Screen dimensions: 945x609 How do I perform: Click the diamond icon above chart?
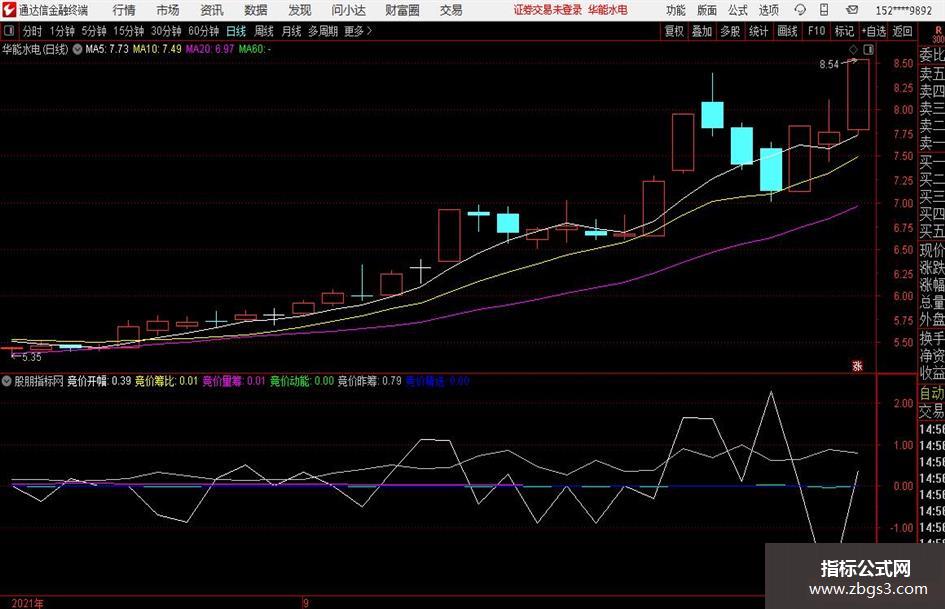[x=853, y=49]
